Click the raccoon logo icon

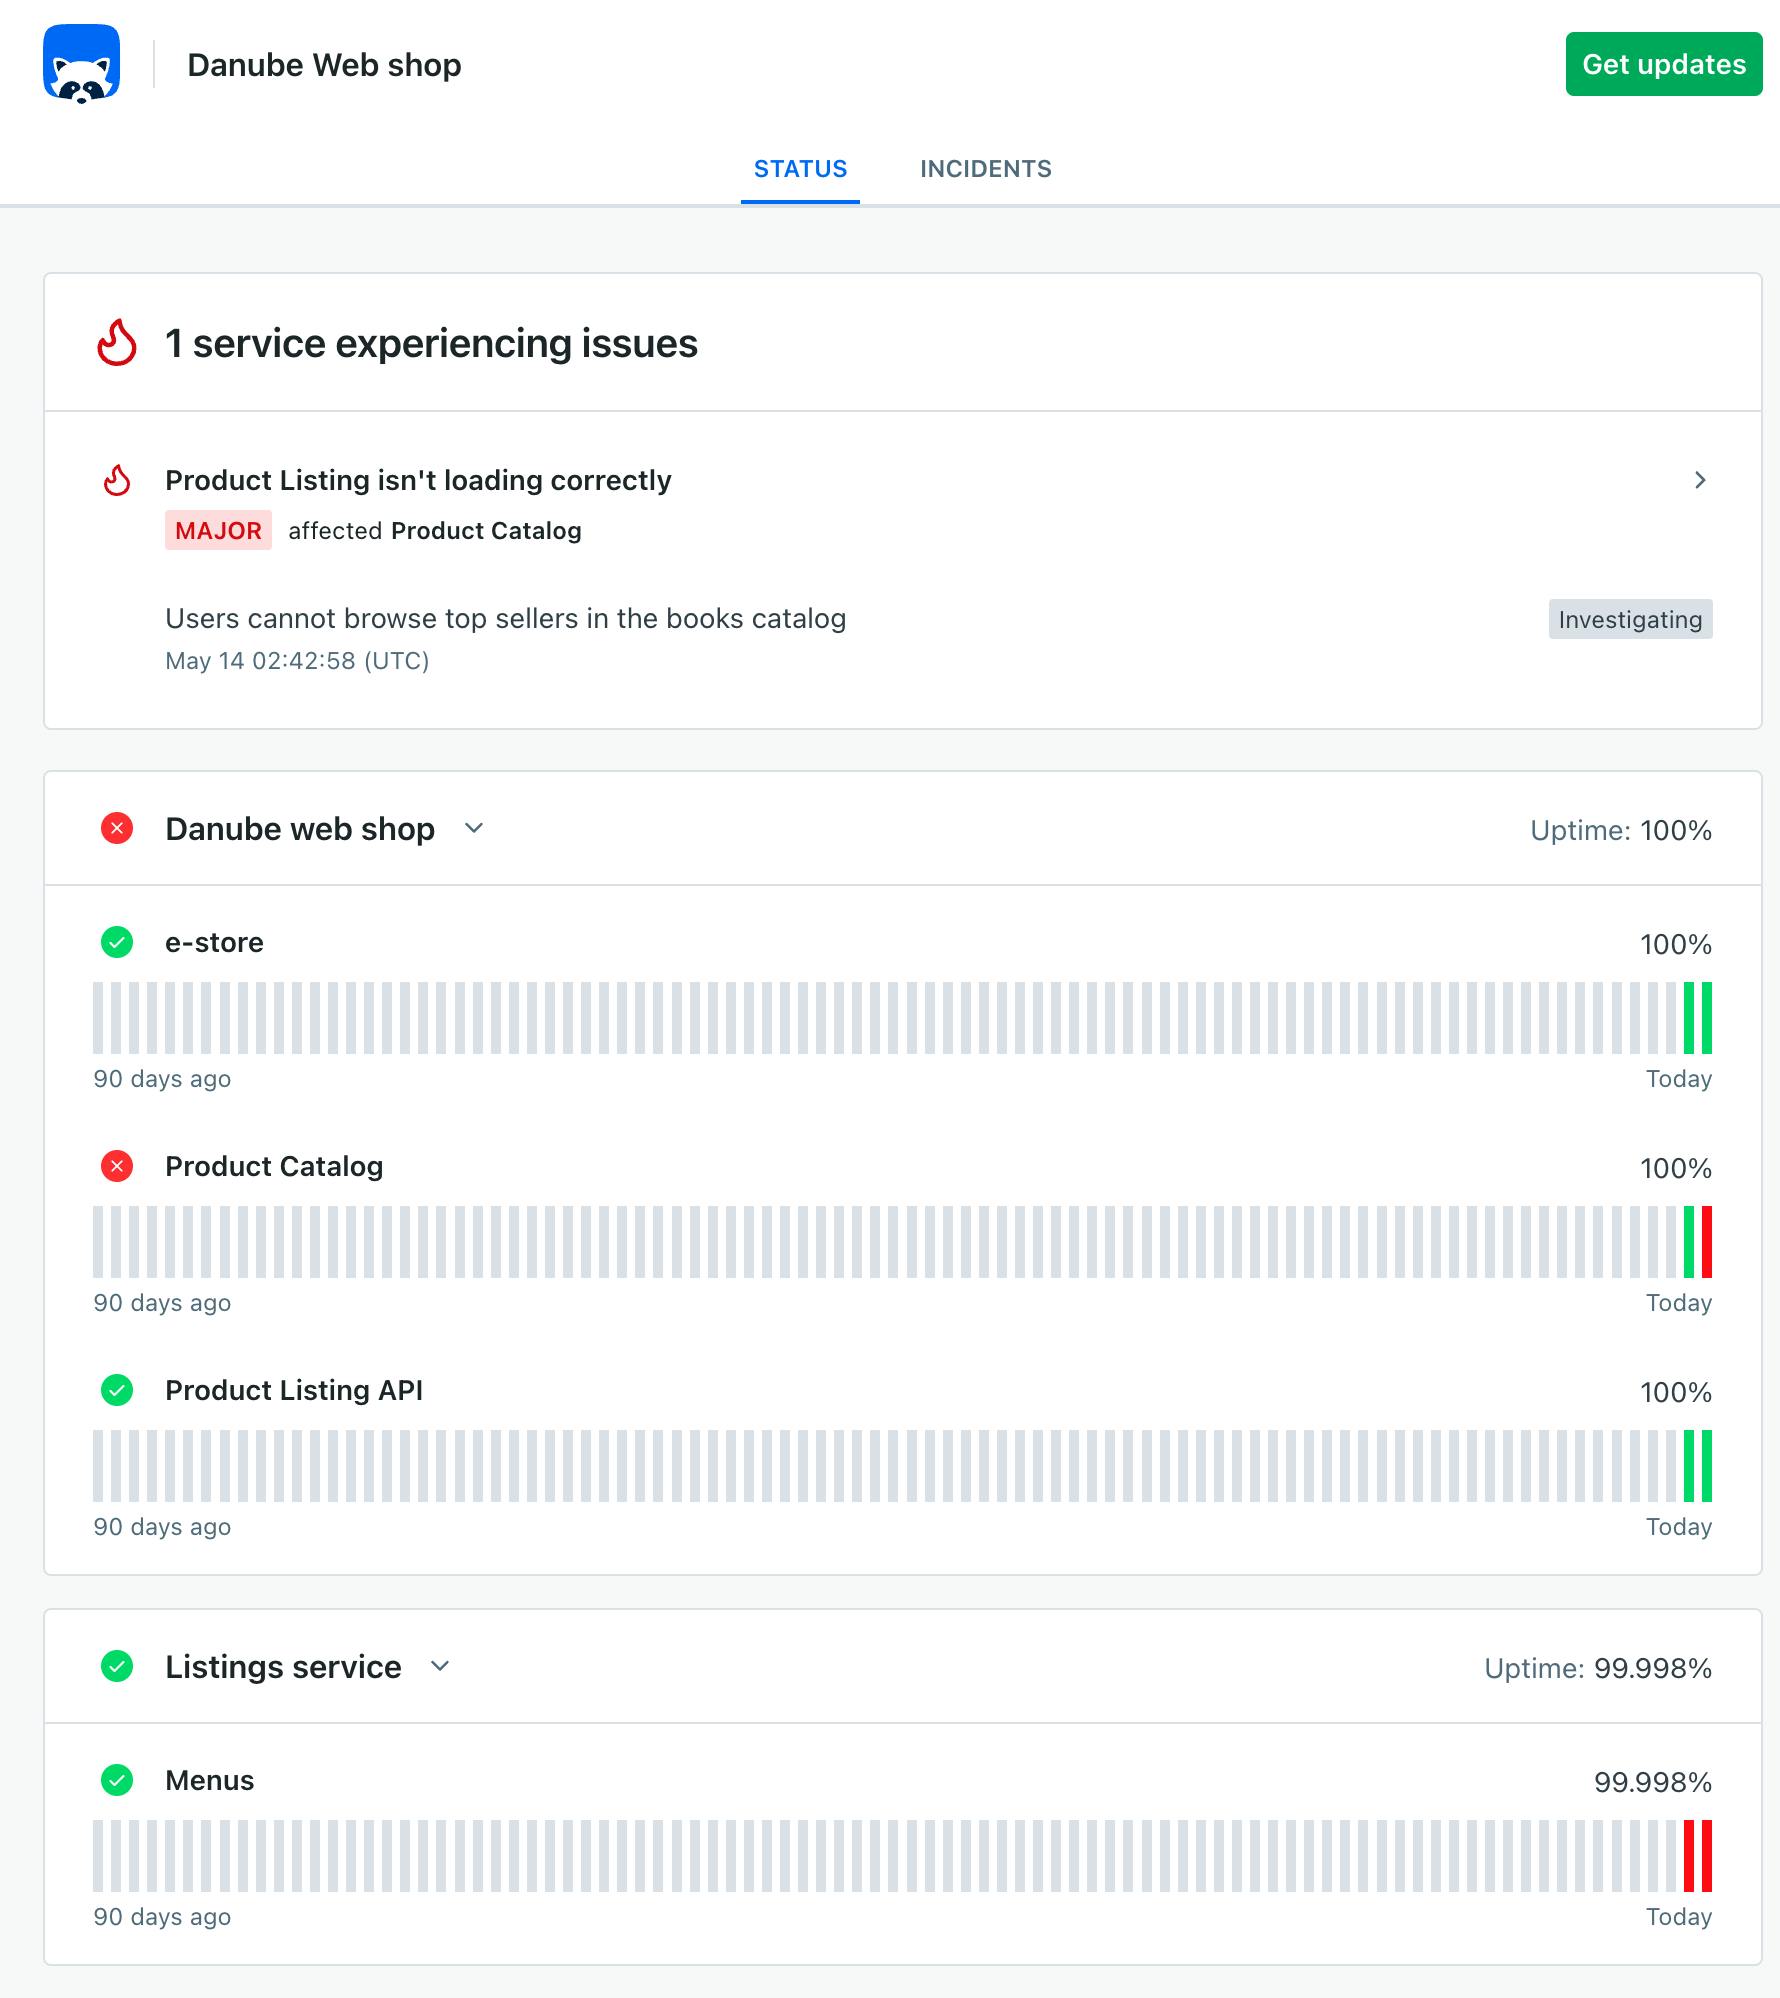tap(82, 64)
